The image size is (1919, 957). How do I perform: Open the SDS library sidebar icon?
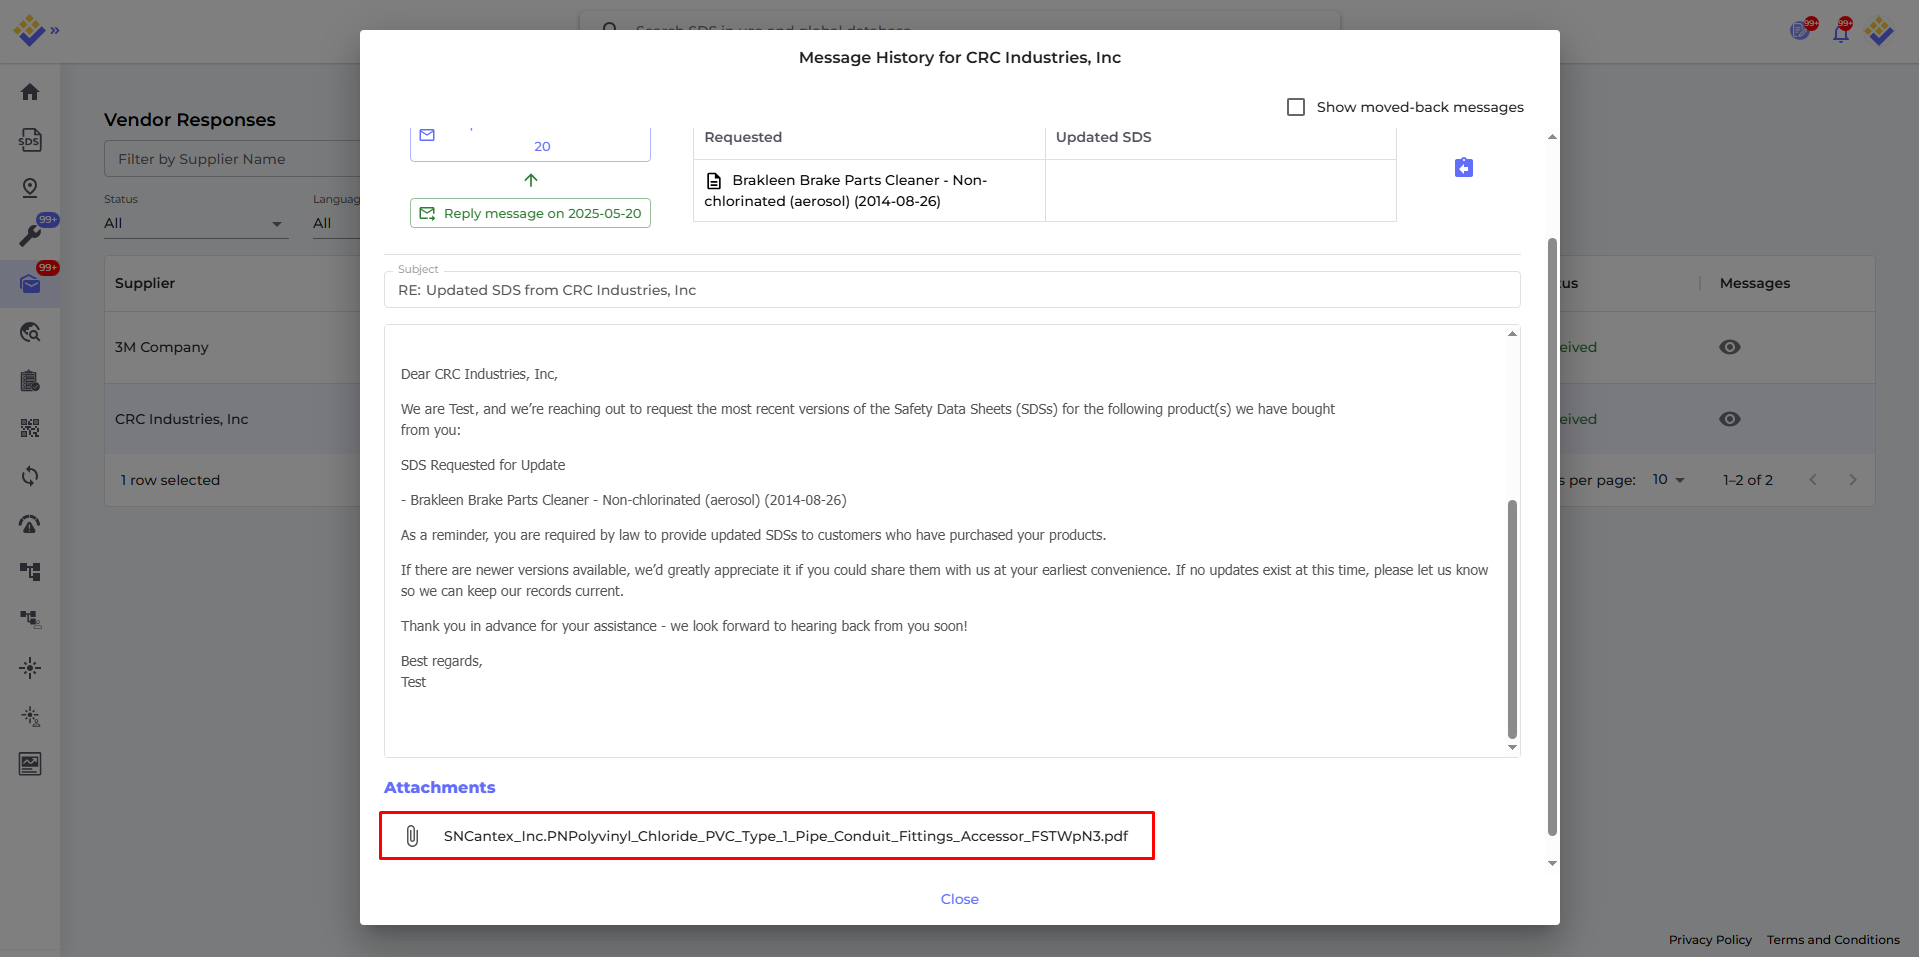pyautogui.click(x=30, y=140)
